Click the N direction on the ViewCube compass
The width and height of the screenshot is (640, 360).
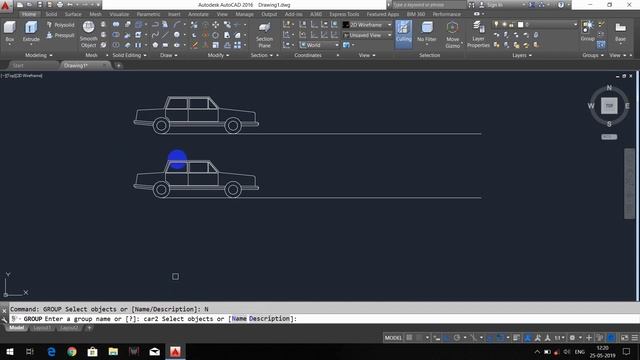click(609, 88)
